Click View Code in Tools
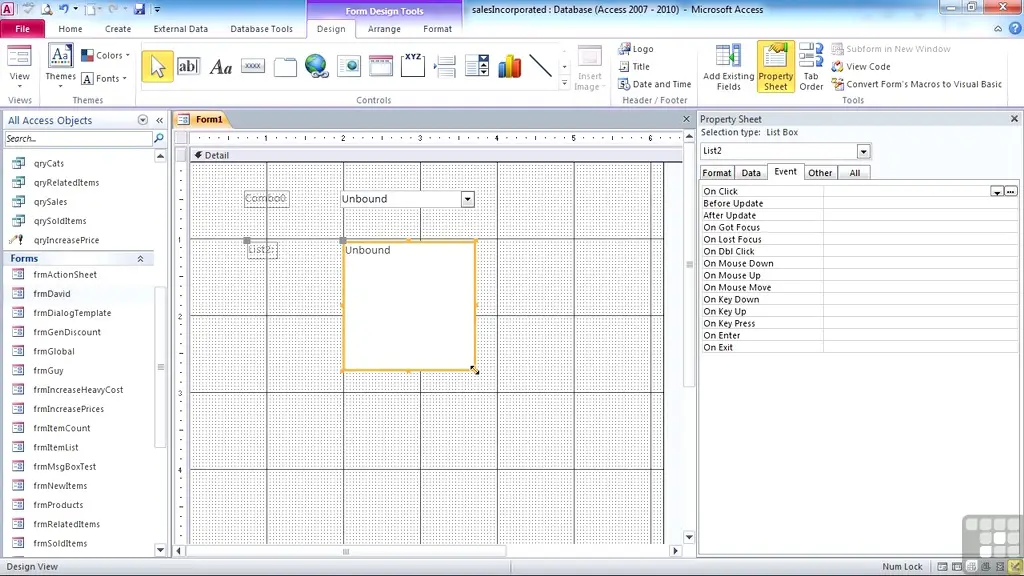The height and width of the screenshot is (576, 1024). coord(861,67)
